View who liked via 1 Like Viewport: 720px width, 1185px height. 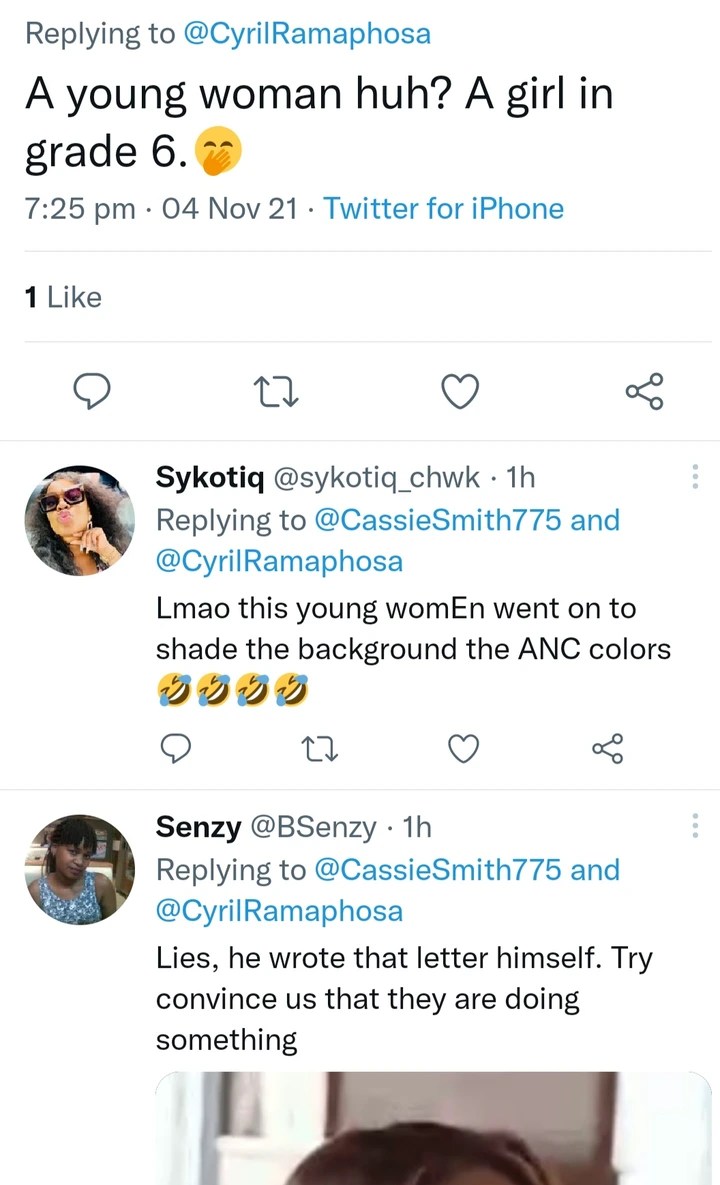pyautogui.click(x=62, y=297)
